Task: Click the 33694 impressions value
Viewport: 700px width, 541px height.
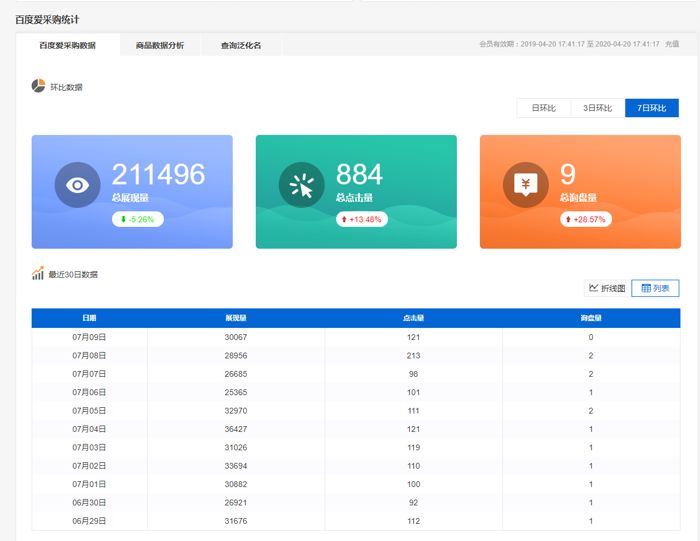Action: (x=236, y=466)
